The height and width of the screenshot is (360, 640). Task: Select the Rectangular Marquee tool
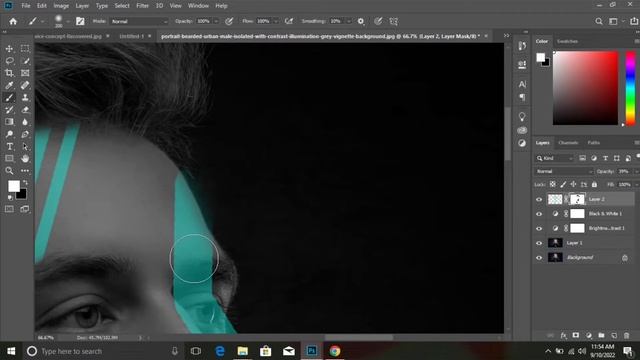point(25,48)
